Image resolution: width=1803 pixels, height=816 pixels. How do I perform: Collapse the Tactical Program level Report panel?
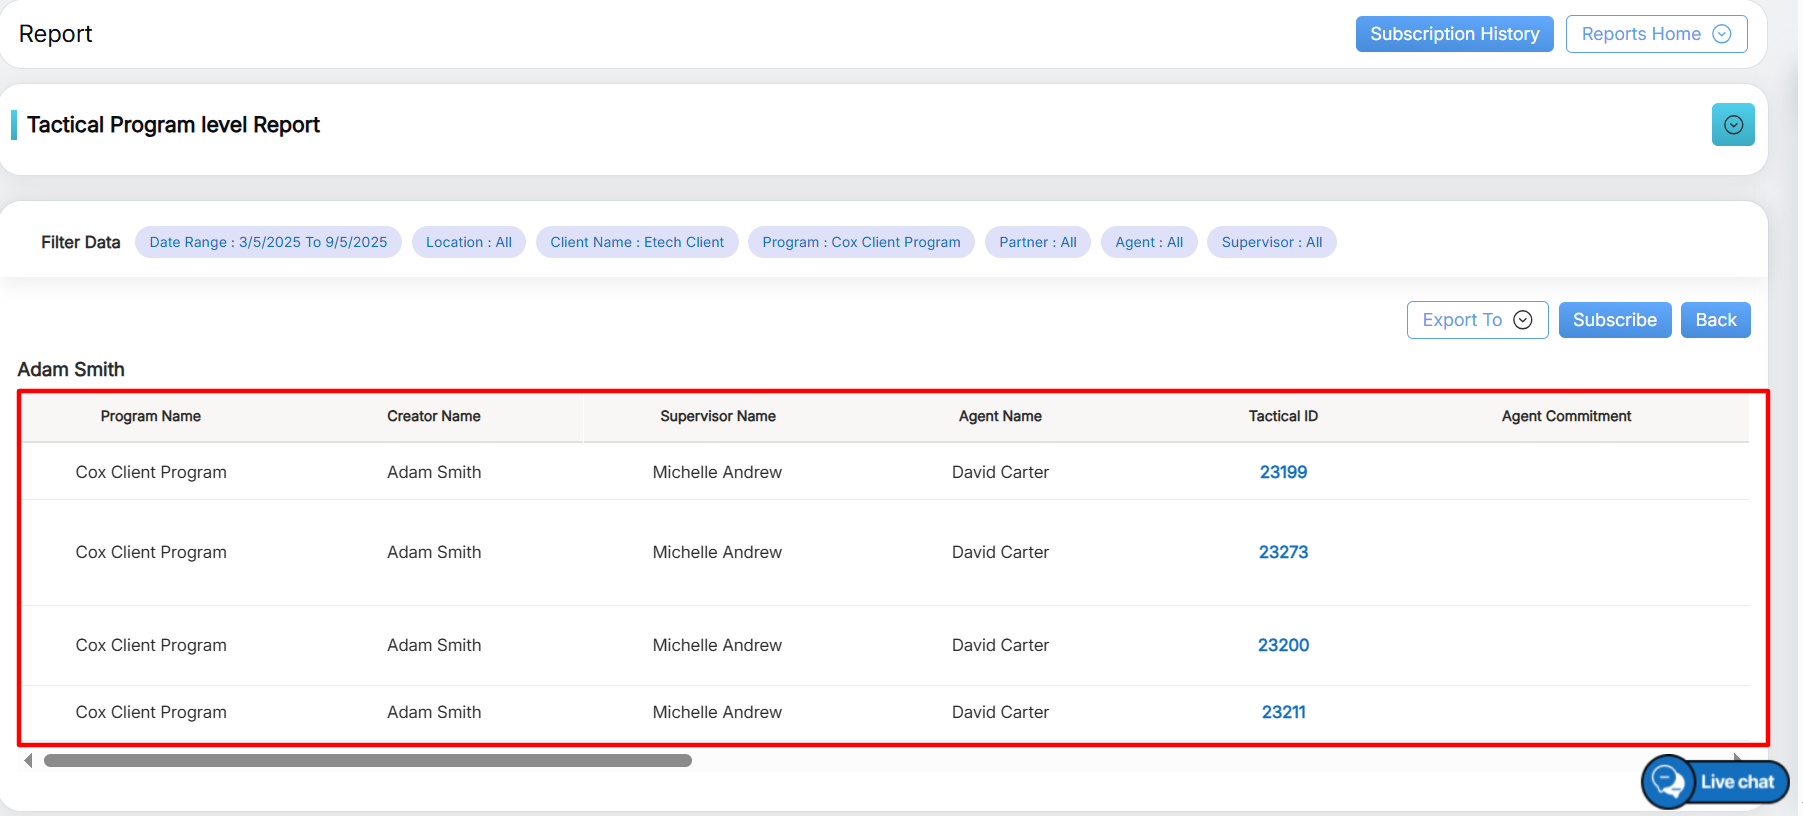(x=1733, y=125)
